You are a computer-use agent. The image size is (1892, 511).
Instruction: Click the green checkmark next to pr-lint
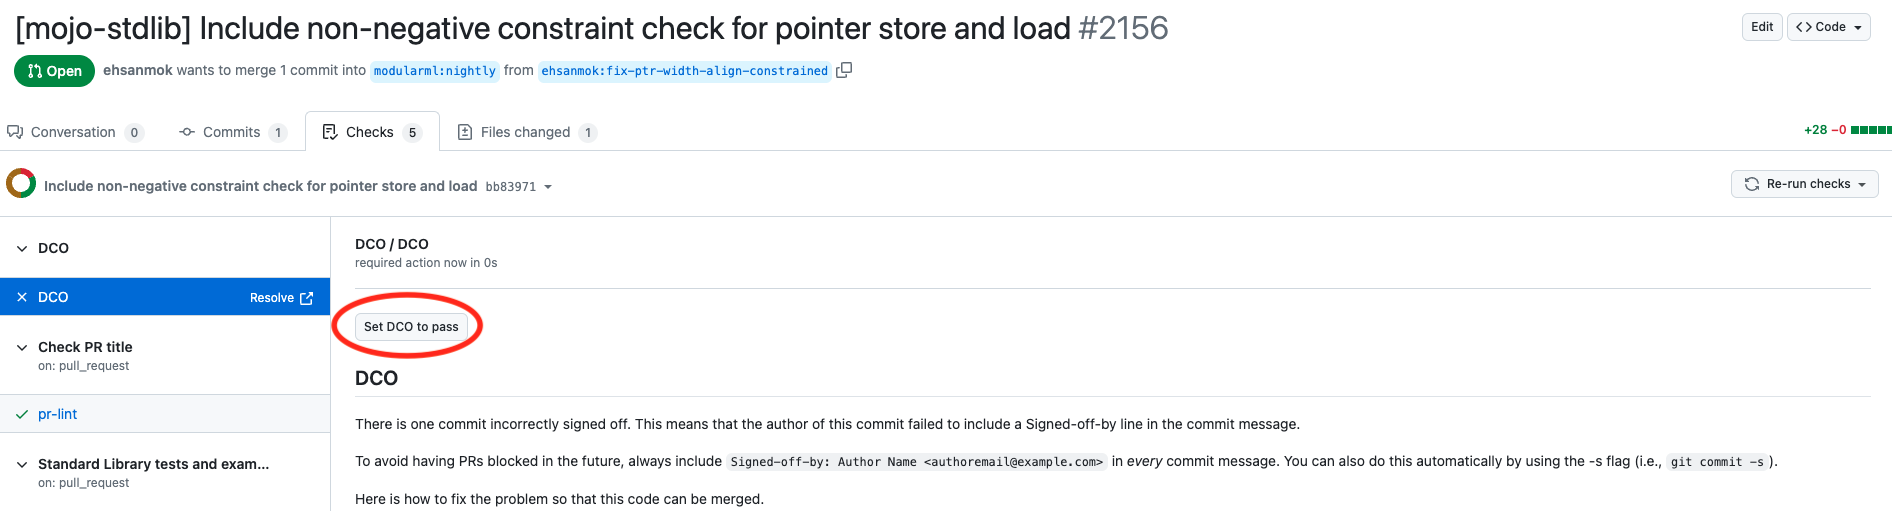(x=22, y=414)
